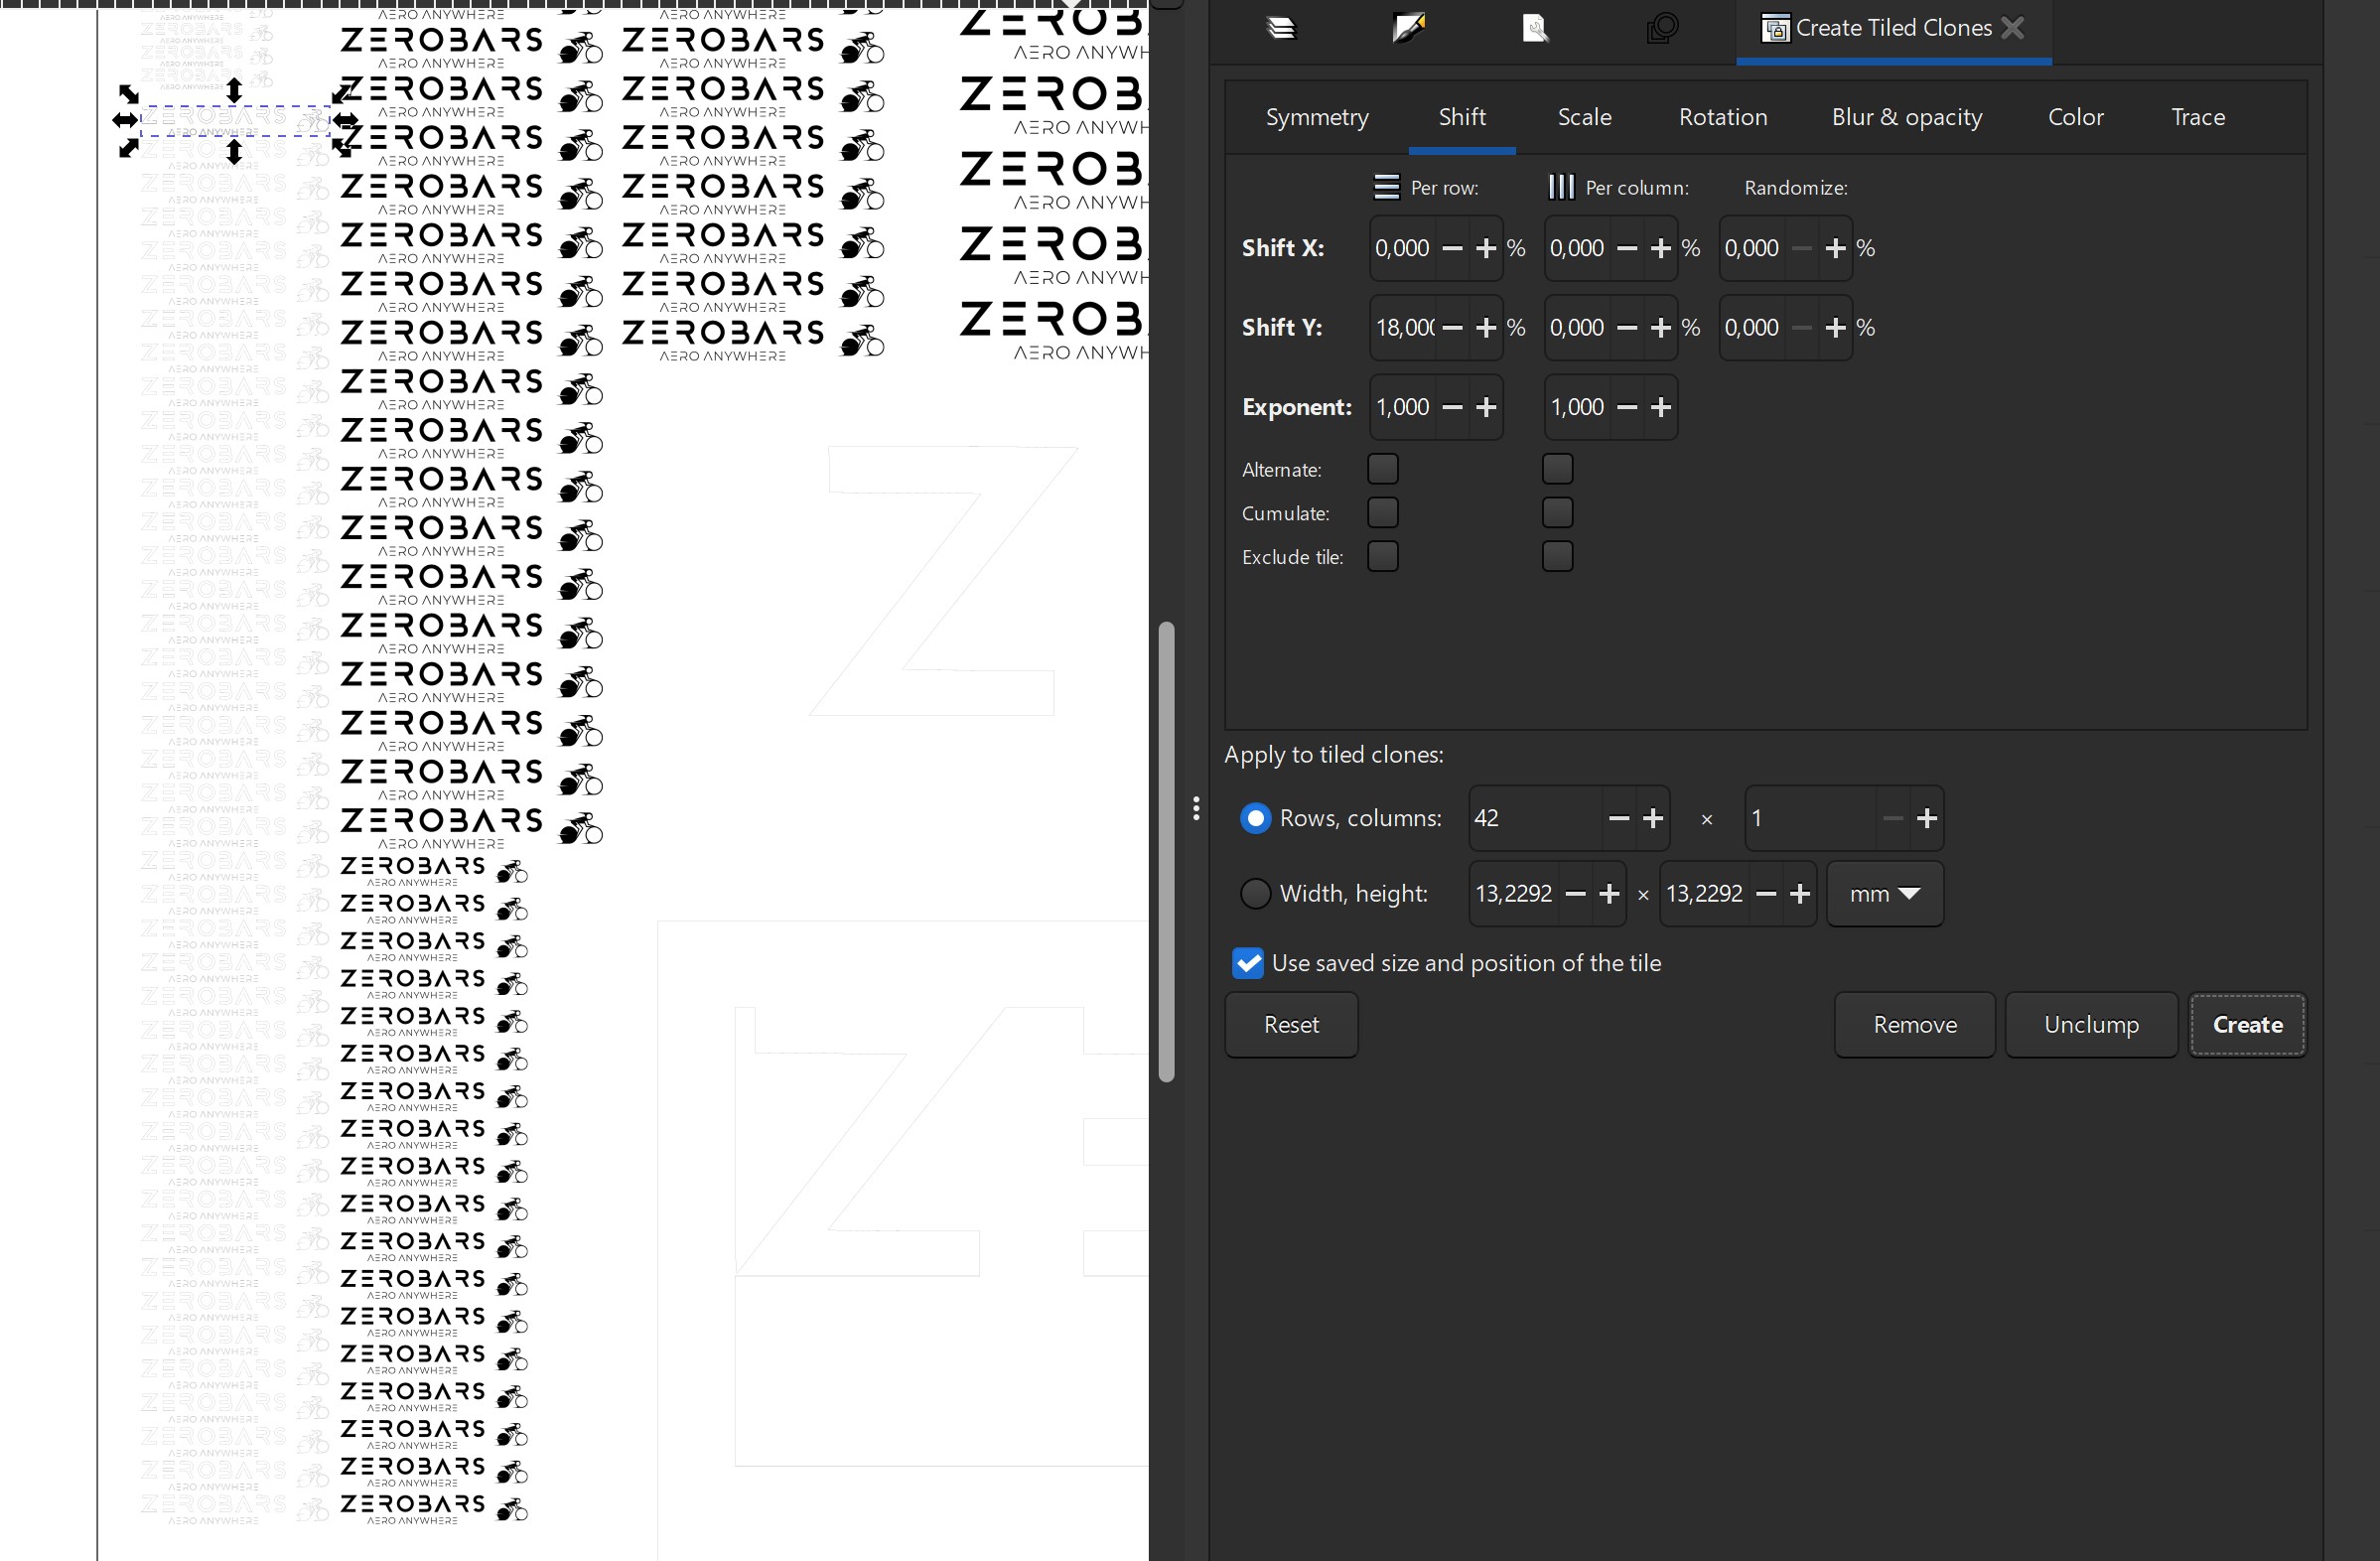Screen dimensions: 2380x1561
Task: Click the left-side horizontal scale handle on selection
Action: (x=125, y=121)
